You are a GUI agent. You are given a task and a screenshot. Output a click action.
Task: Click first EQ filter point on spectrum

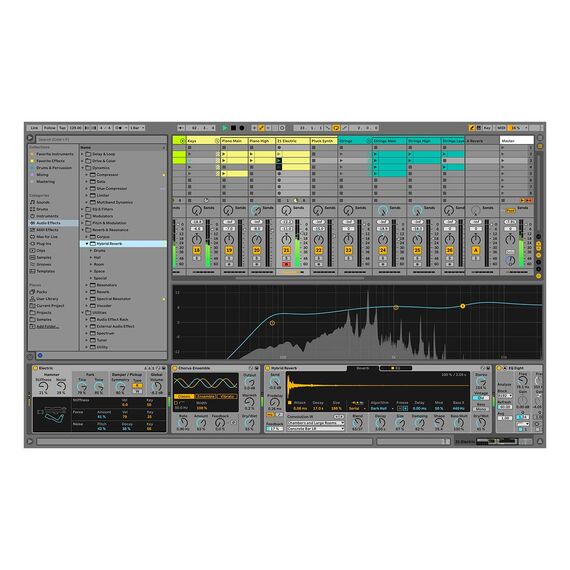272,323
